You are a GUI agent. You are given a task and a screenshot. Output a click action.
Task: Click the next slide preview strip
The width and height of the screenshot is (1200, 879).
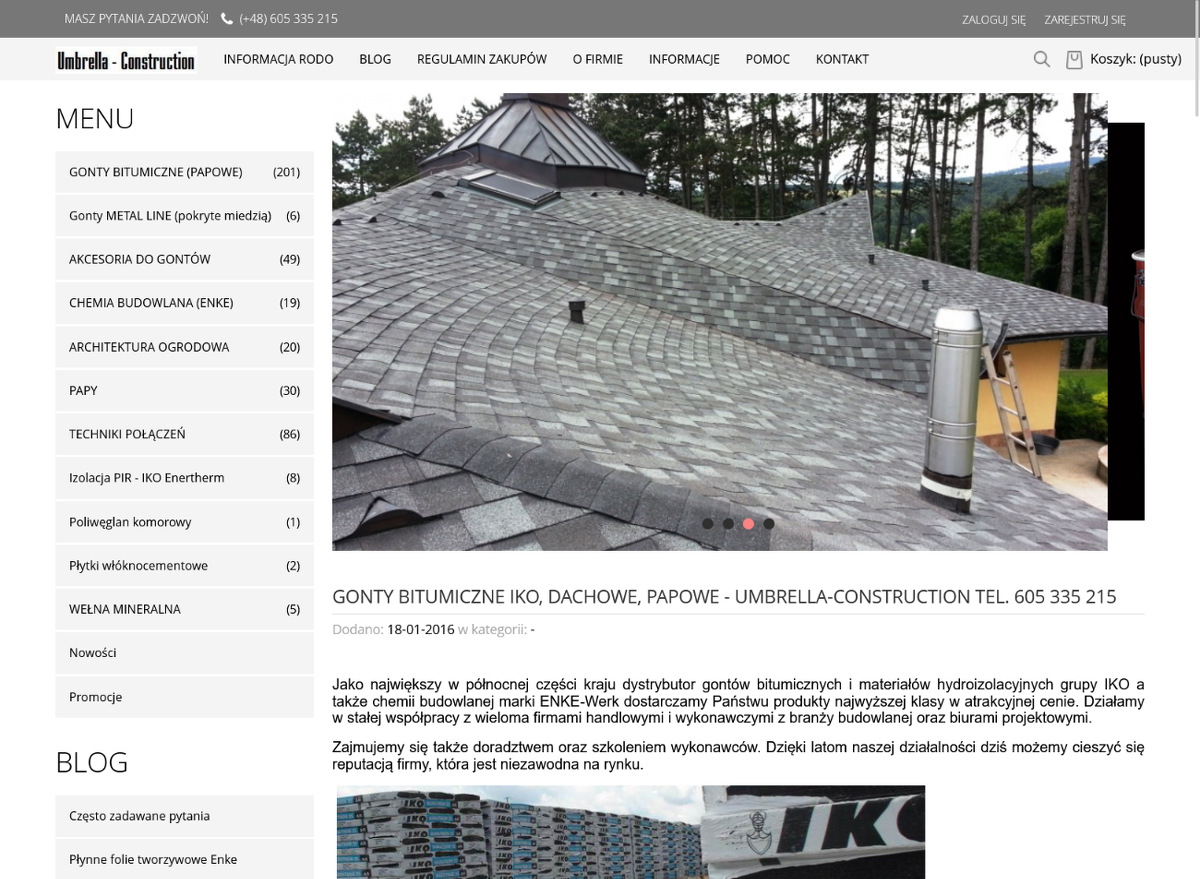click(x=1126, y=321)
